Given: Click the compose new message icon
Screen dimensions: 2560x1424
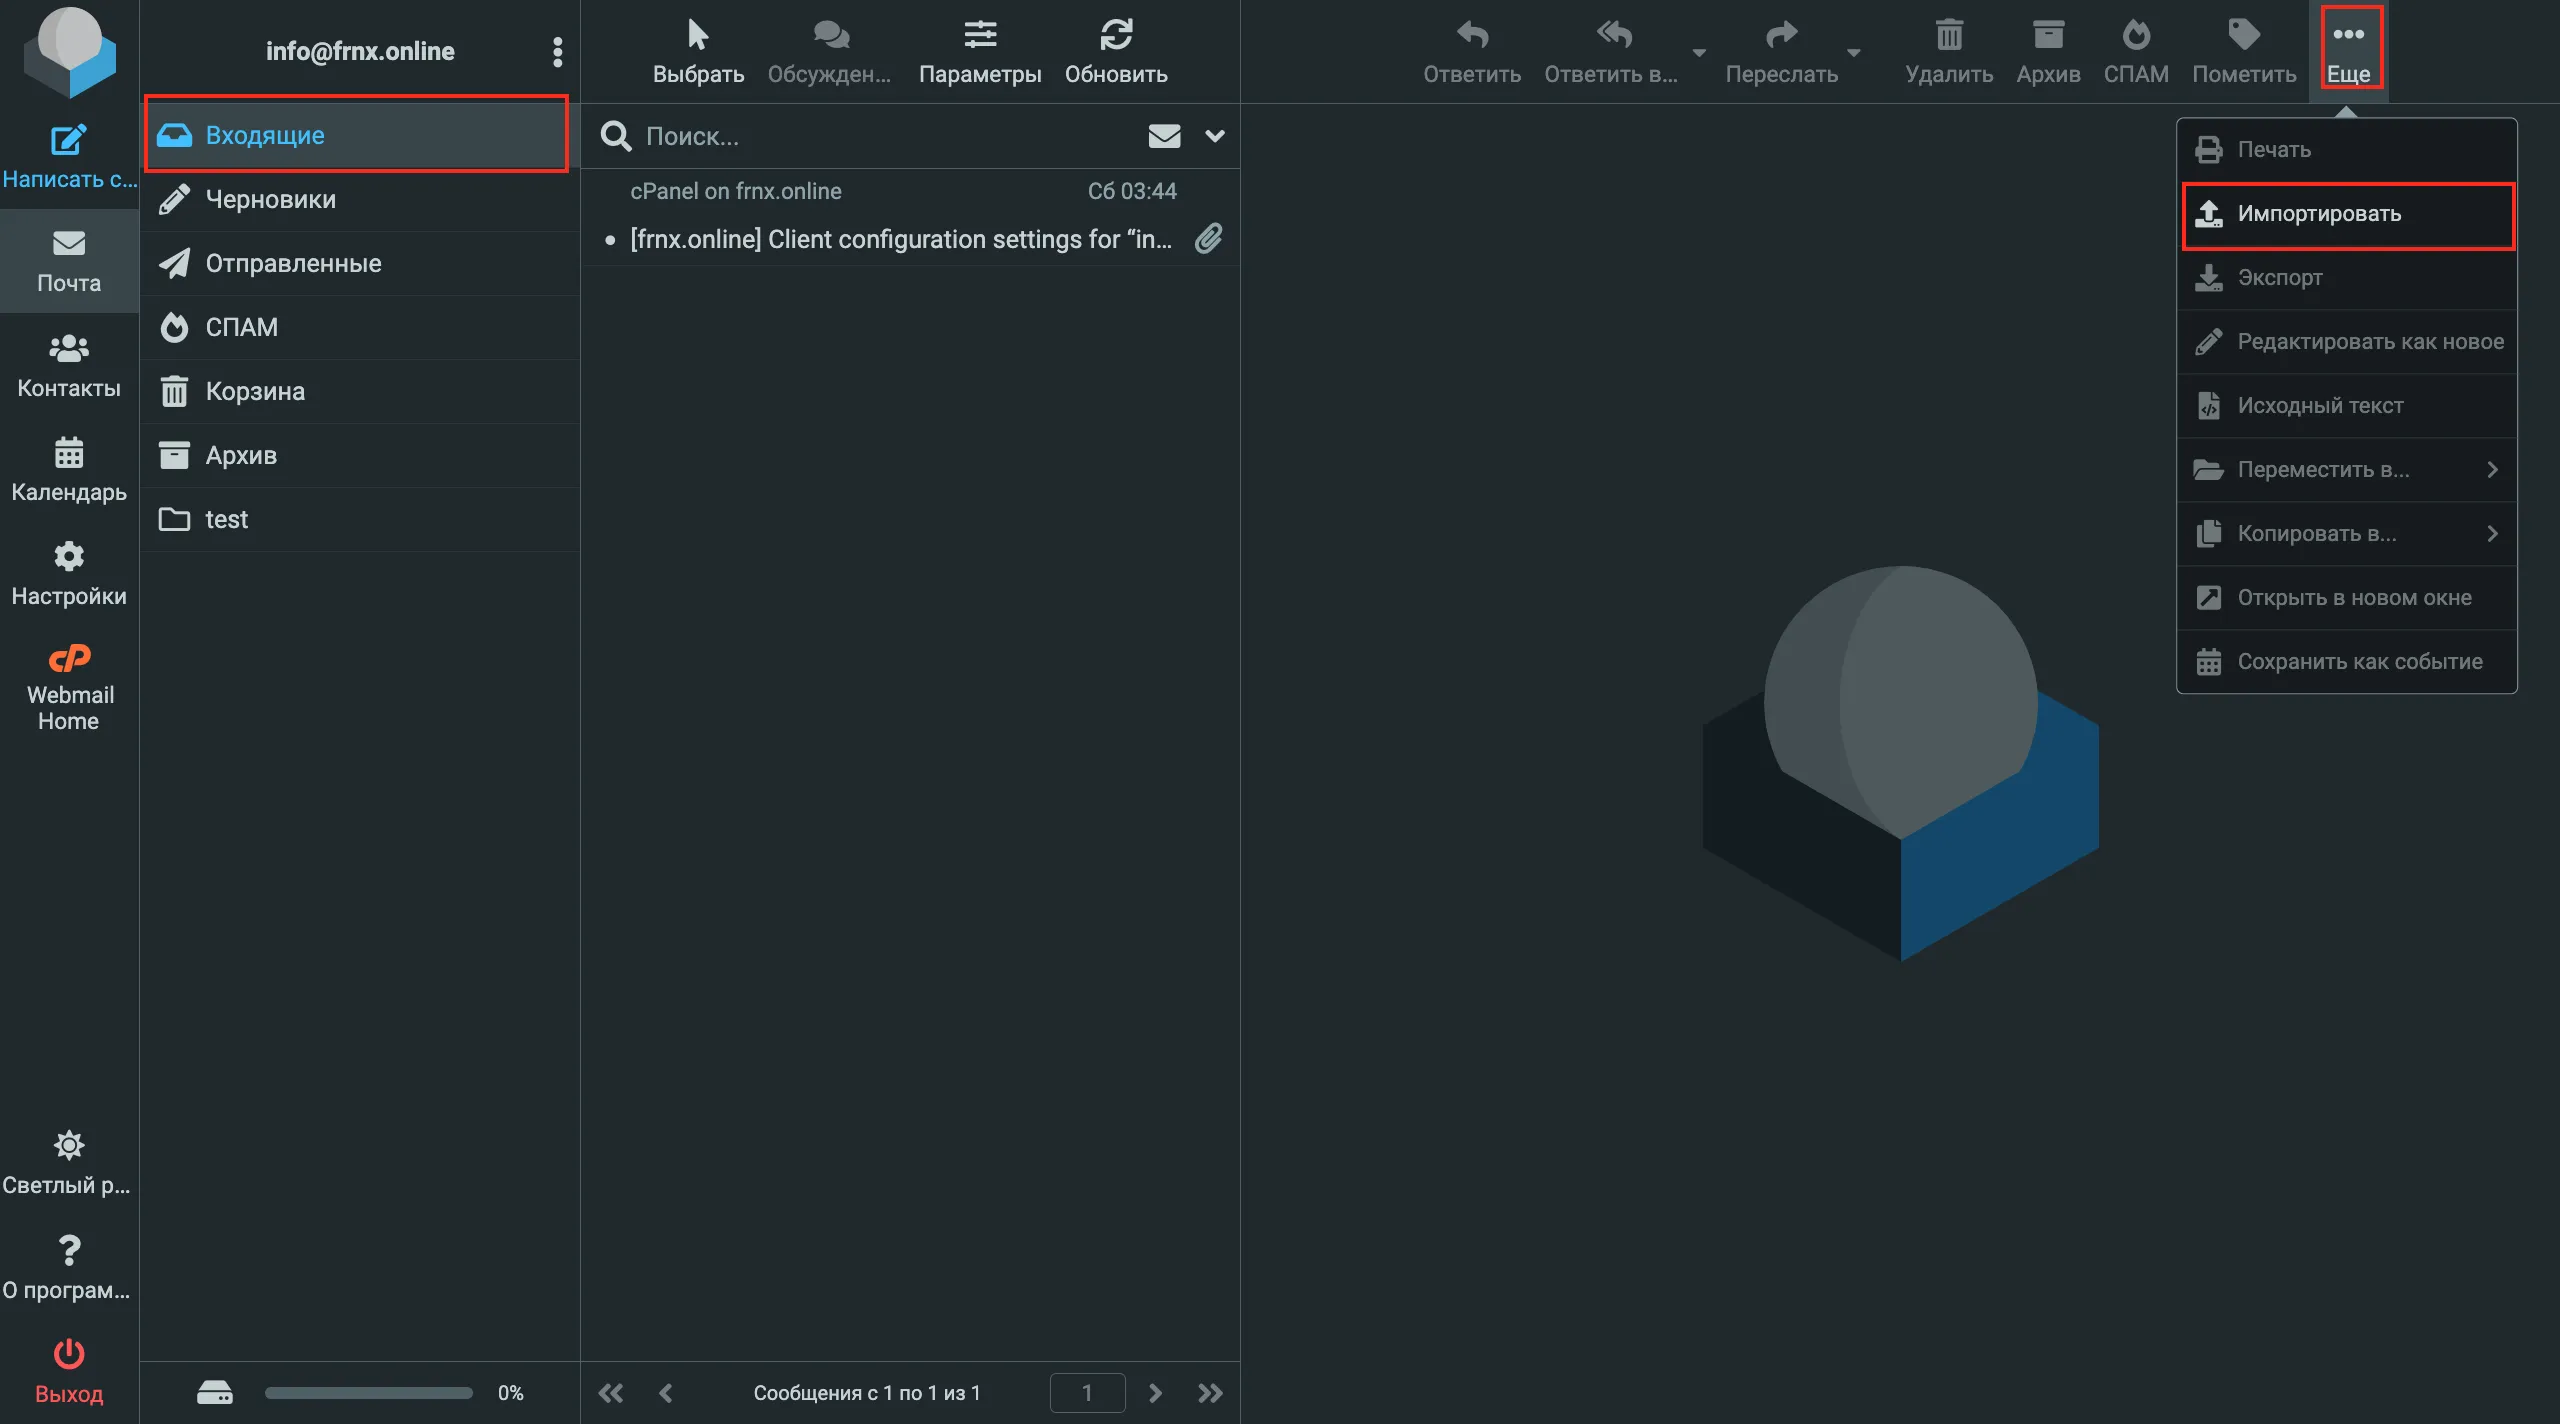Looking at the screenshot, I should 68,140.
